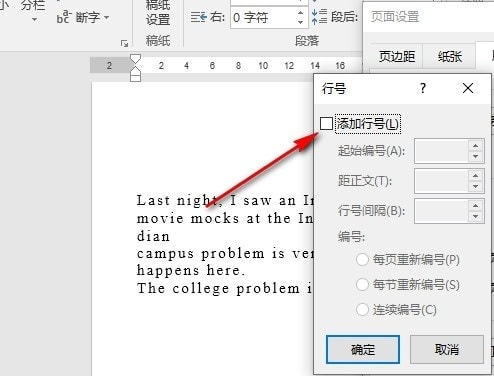Switch to 纸张 tab in 页面设置
This screenshot has height=376, width=494.
click(x=450, y=56)
